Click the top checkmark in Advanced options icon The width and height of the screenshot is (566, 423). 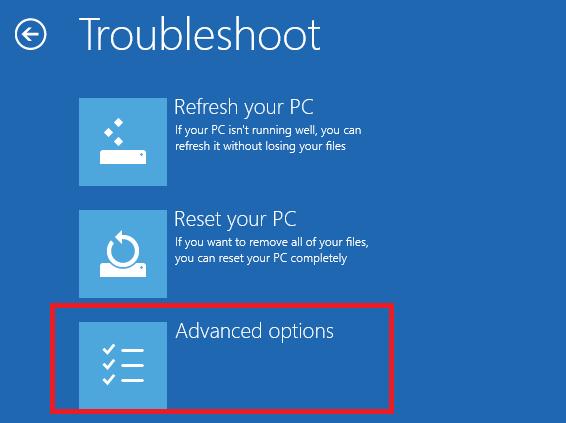point(109,349)
